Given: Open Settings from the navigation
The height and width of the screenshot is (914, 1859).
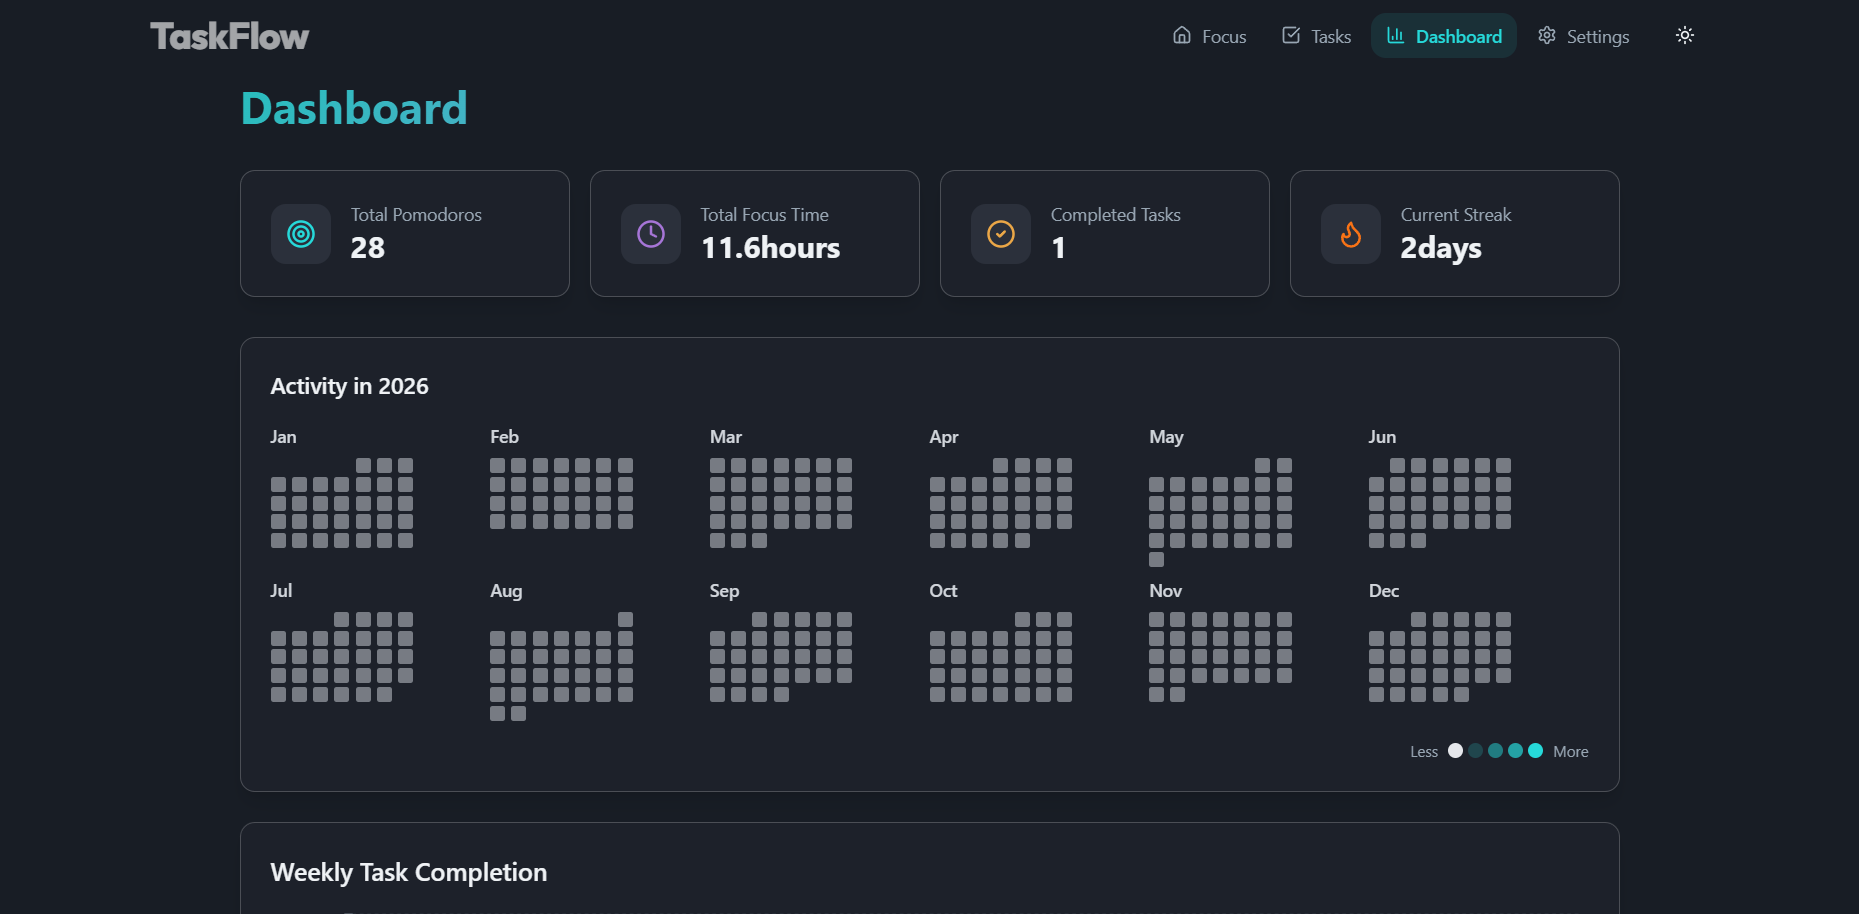Looking at the screenshot, I should 1583,36.
